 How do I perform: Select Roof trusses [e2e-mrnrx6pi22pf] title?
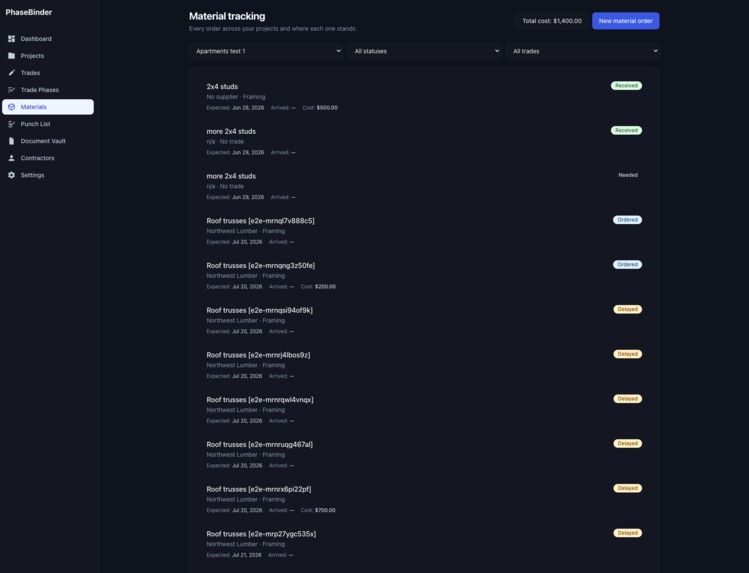click(x=259, y=489)
